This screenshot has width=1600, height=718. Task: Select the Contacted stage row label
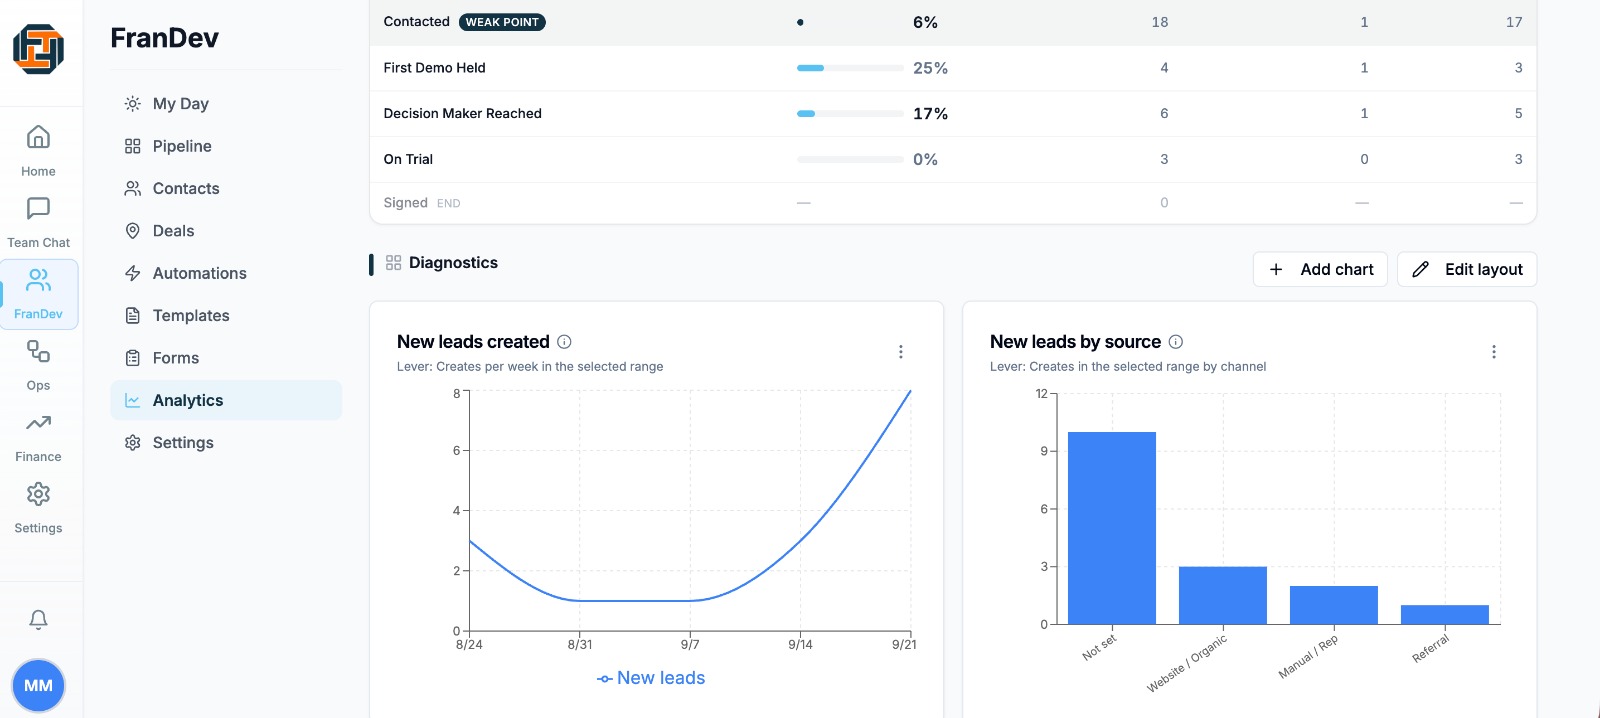[417, 22]
